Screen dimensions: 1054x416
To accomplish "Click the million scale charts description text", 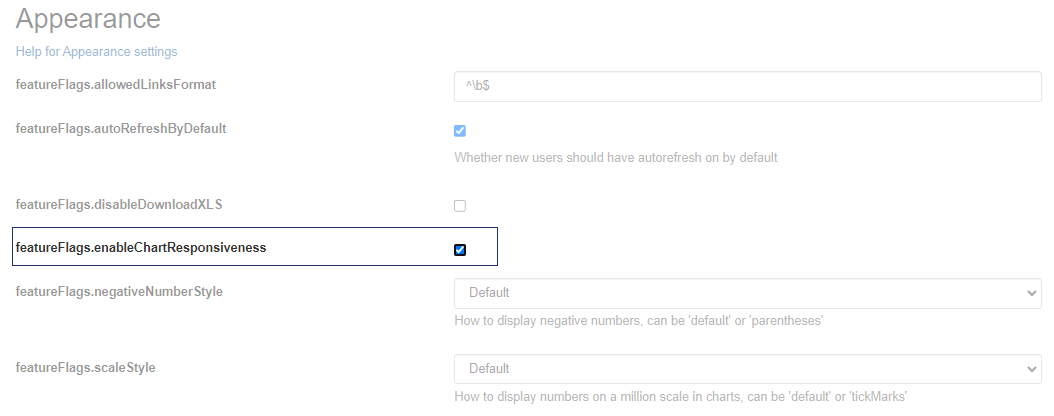I will [x=680, y=397].
